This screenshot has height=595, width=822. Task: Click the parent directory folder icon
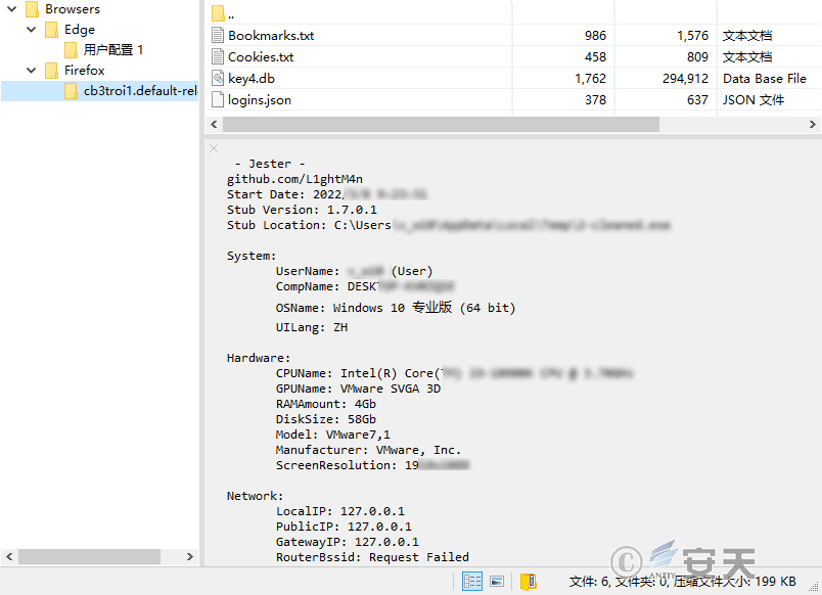click(218, 14)
